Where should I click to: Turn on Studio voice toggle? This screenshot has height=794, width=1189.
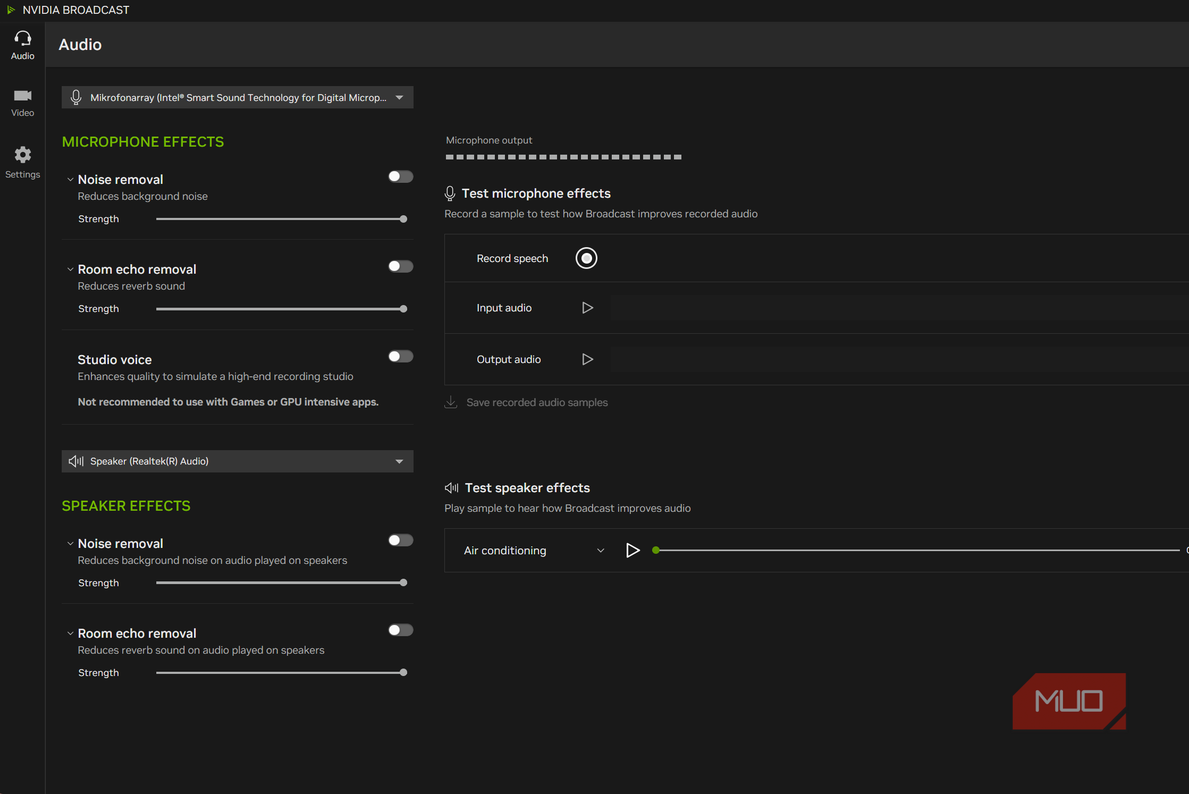(400, 356)
